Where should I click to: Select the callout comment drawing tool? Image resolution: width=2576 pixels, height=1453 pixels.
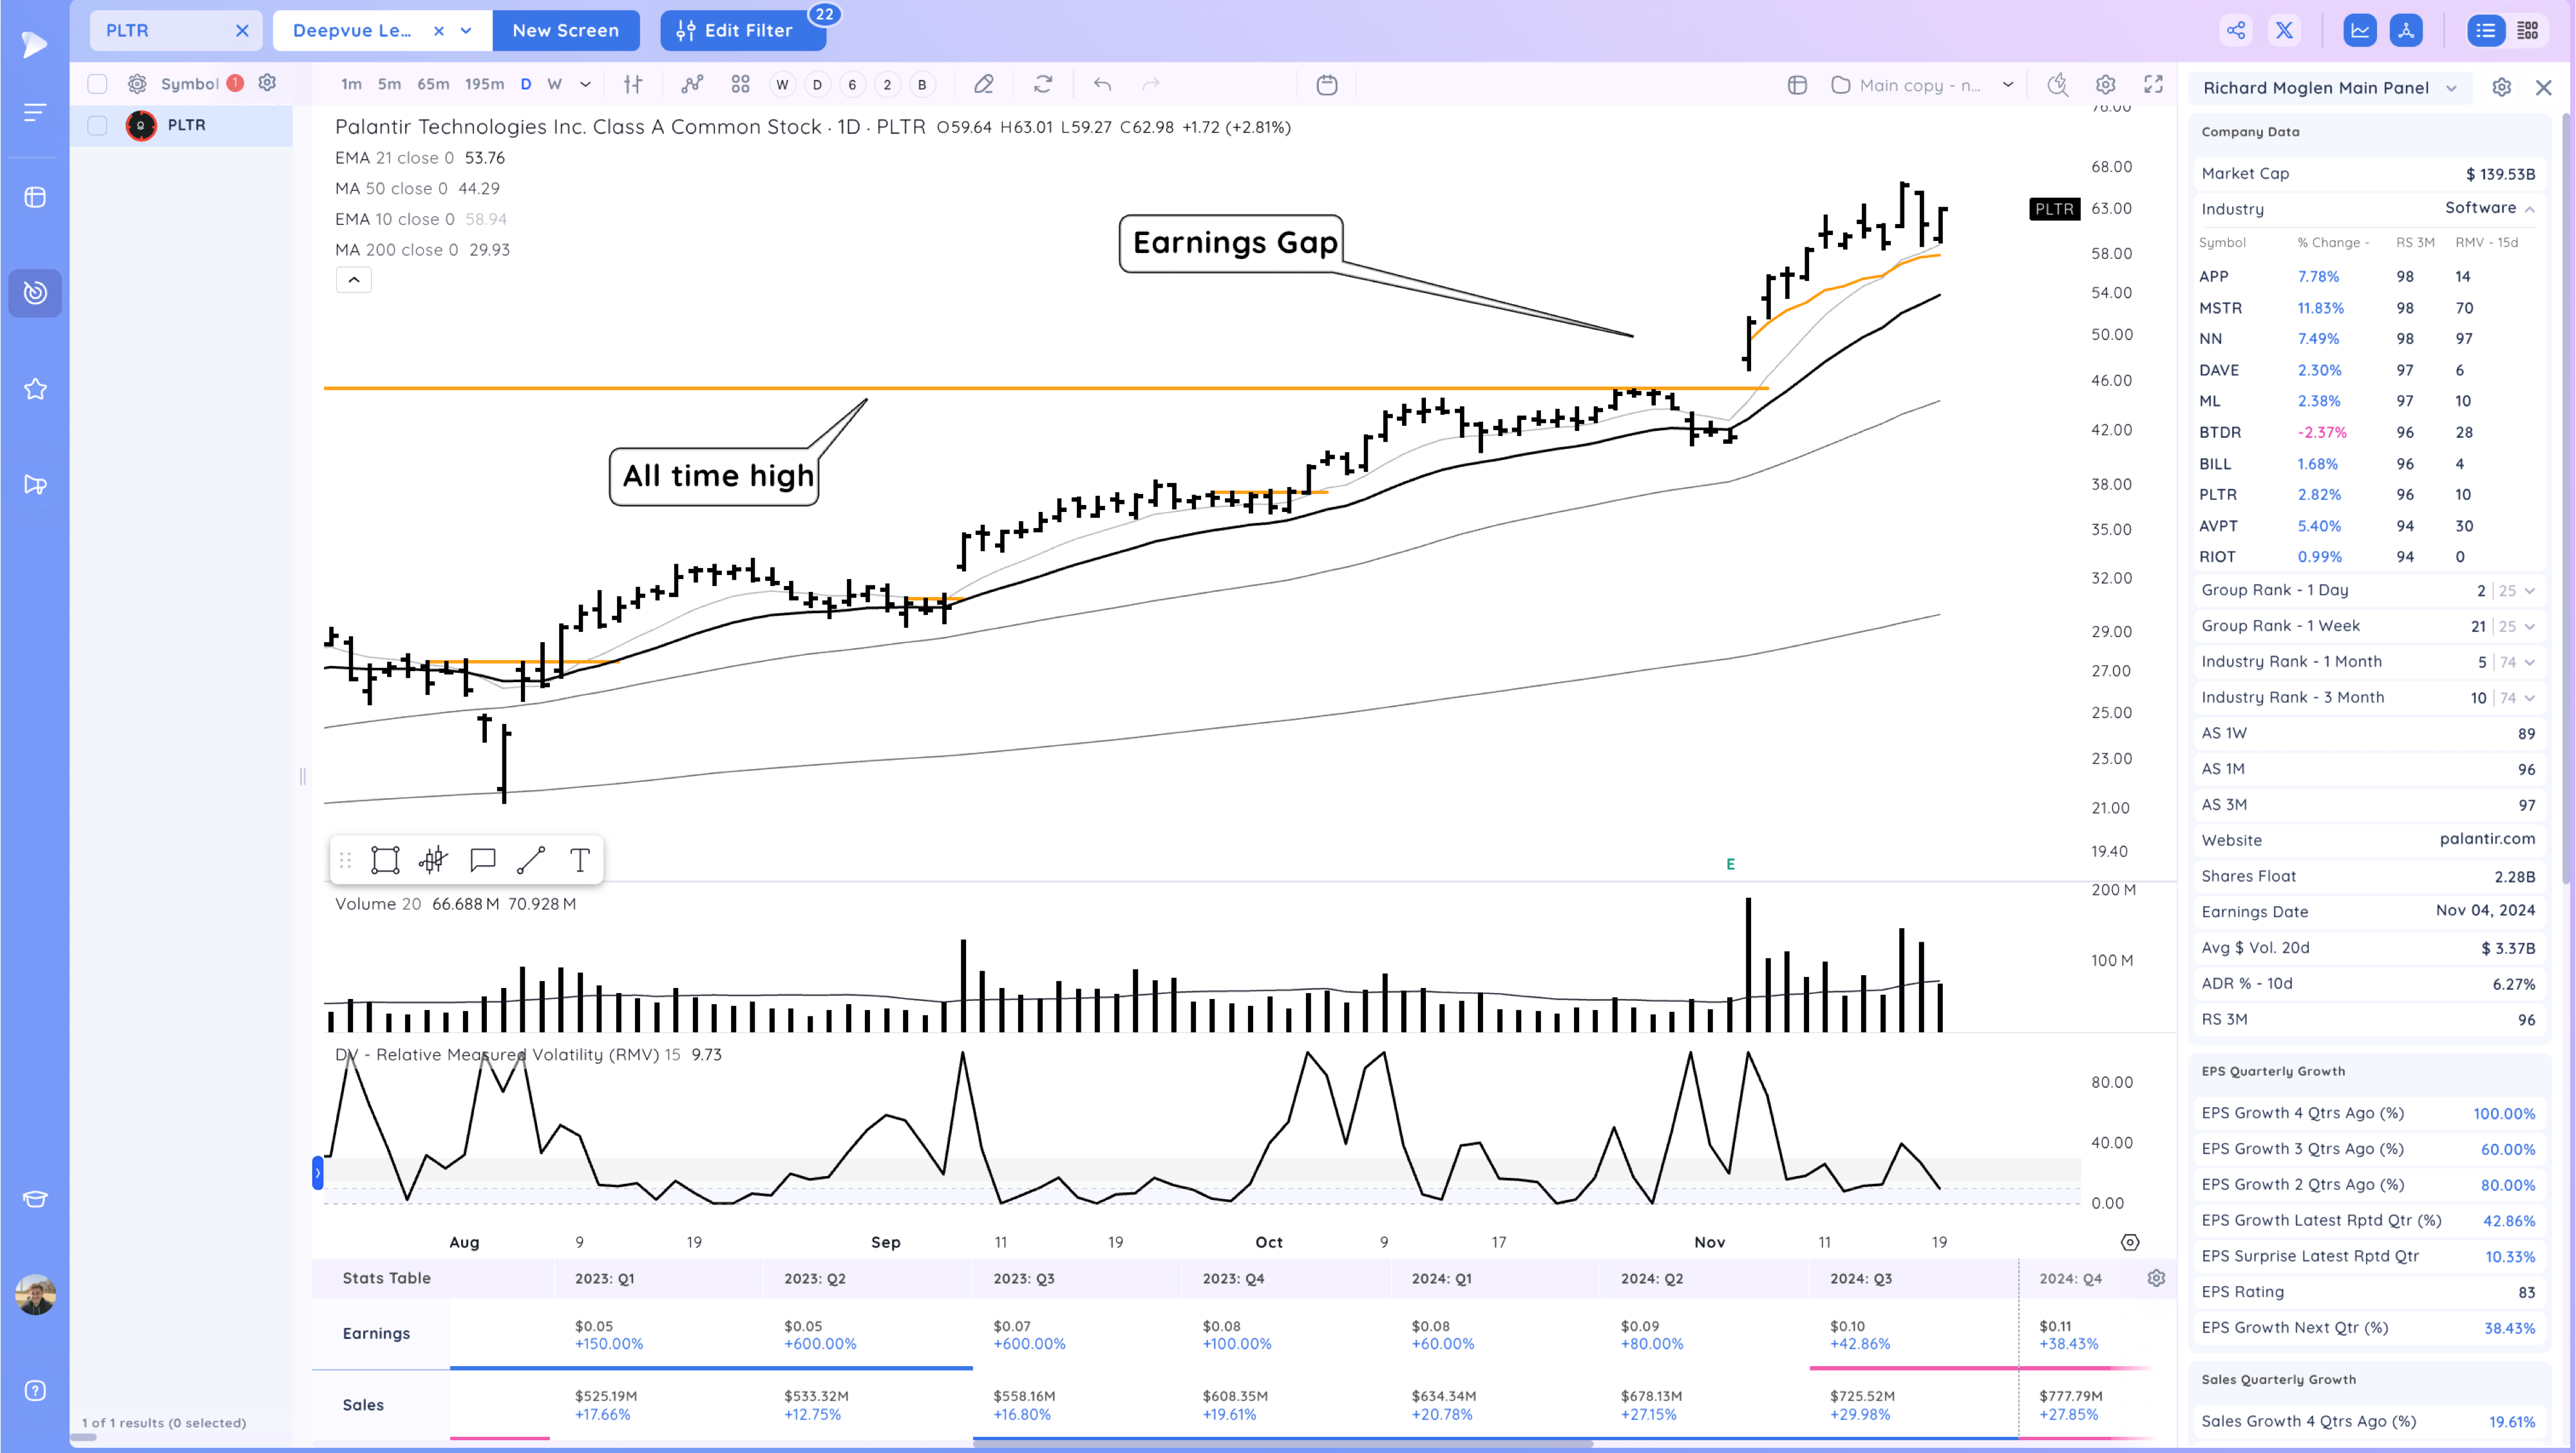click(483, 860)
